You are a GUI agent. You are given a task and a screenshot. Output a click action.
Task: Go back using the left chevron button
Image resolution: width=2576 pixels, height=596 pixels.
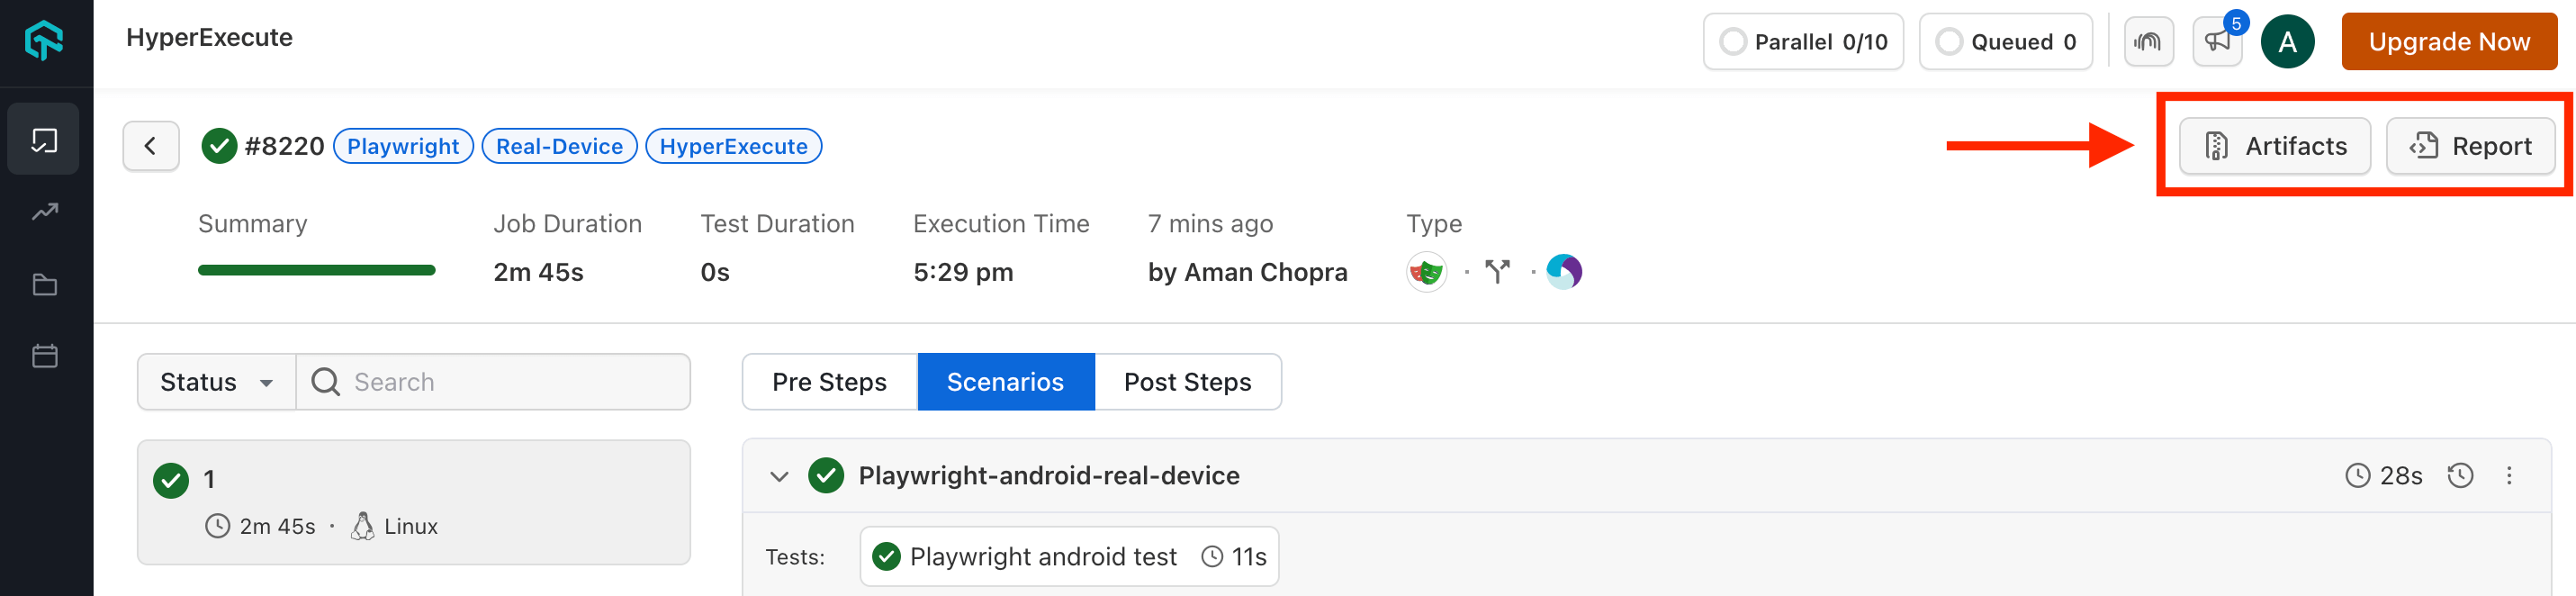[x=151, y=146]
